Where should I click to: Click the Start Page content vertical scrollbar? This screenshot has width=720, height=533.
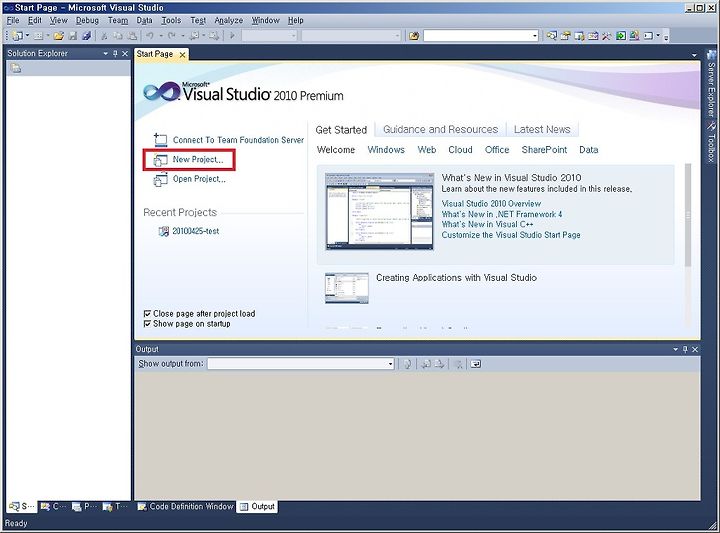click(x=687, y=215)
